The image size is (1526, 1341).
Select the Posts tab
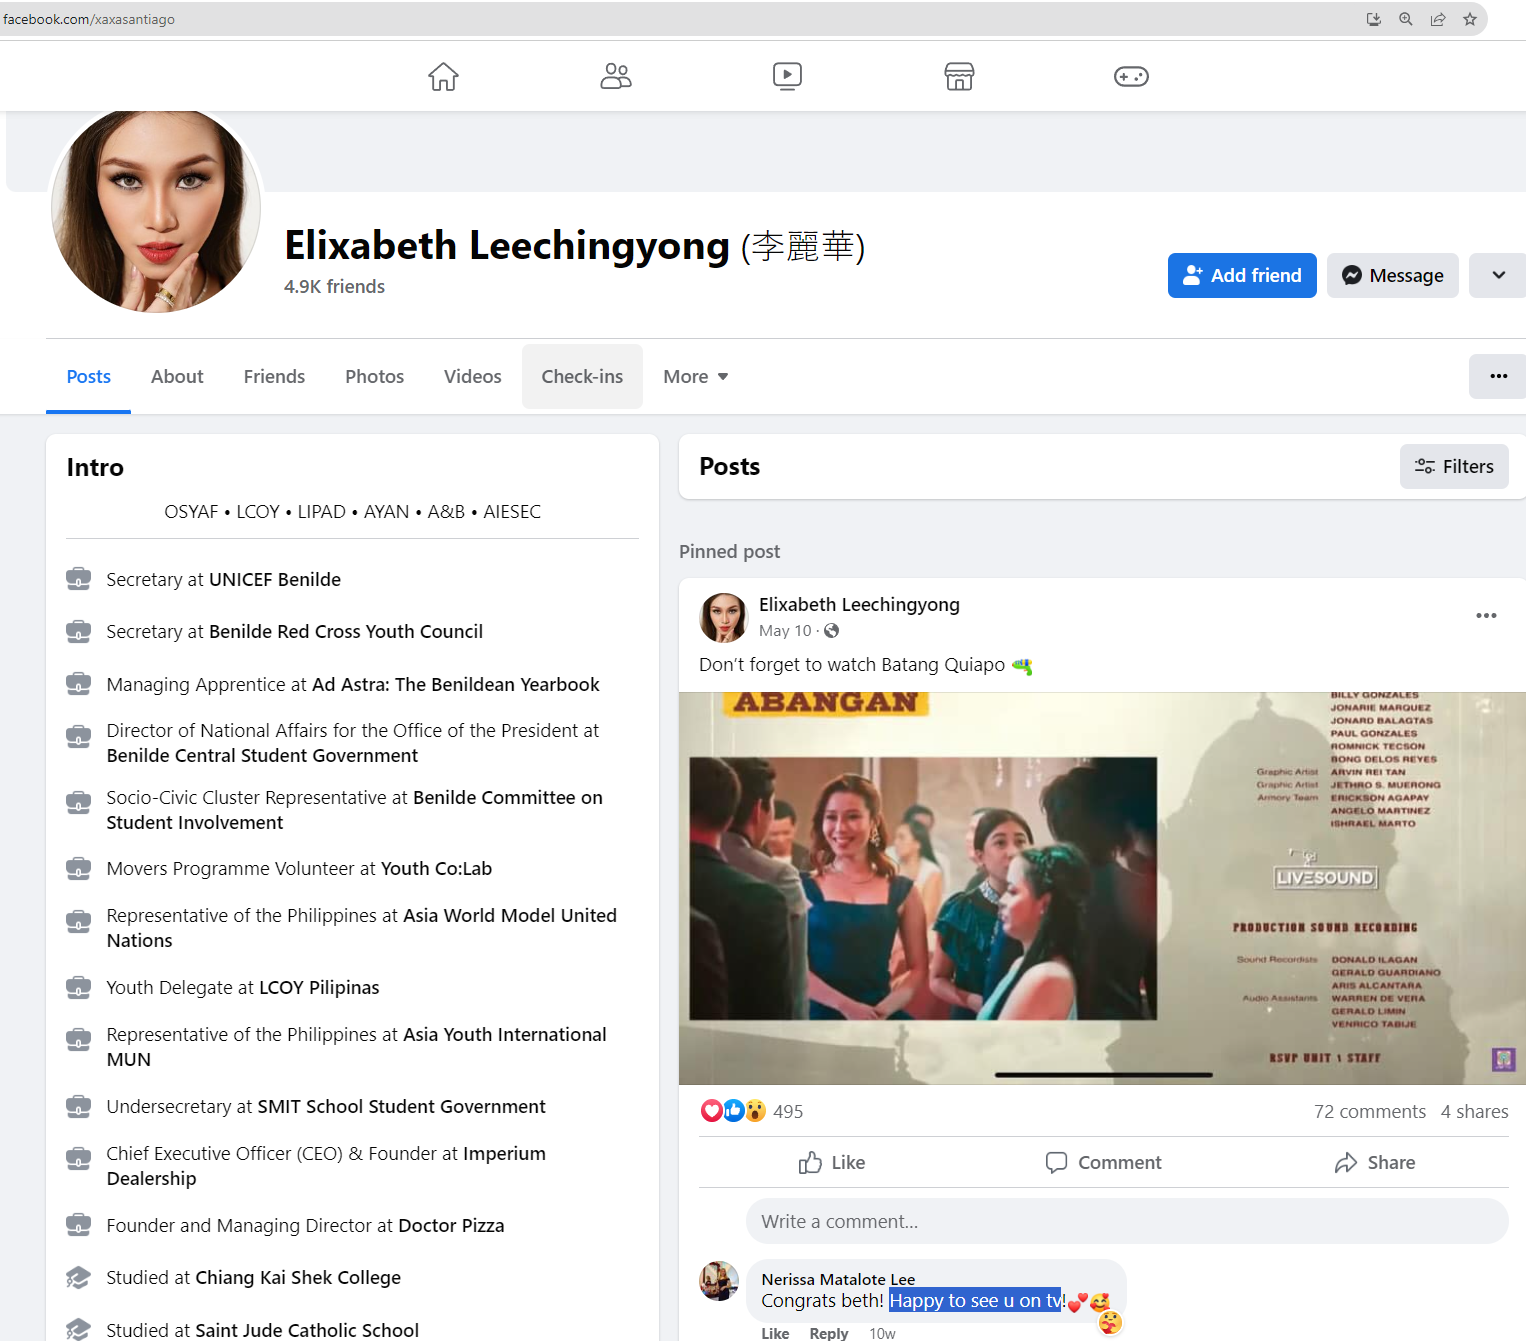click(89, 376)
